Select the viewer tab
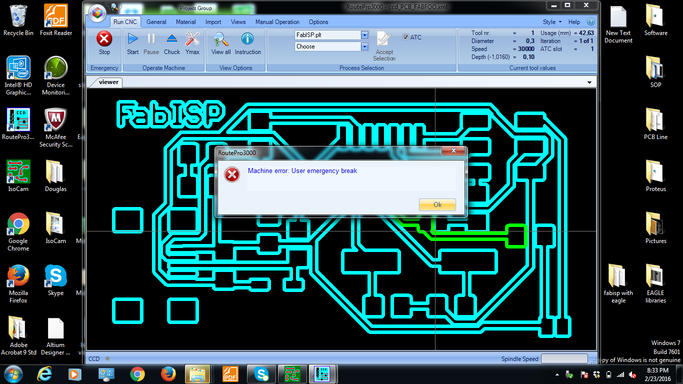The image size is (683, 384). [x=108, y=82]
